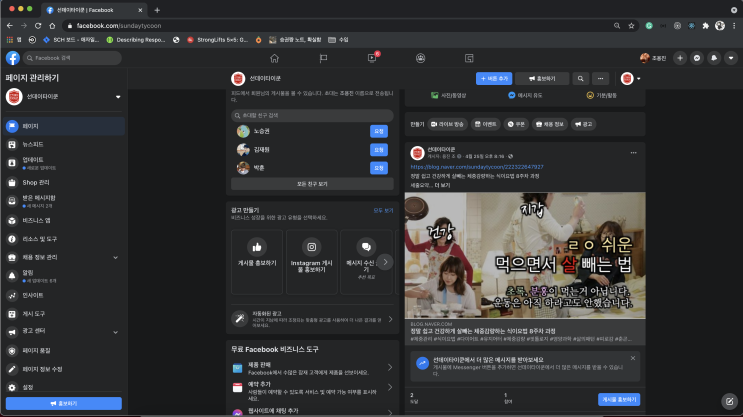Open the Groups icon in top navigation
Screen dimensions: 743x417
(x=420, y=58)
